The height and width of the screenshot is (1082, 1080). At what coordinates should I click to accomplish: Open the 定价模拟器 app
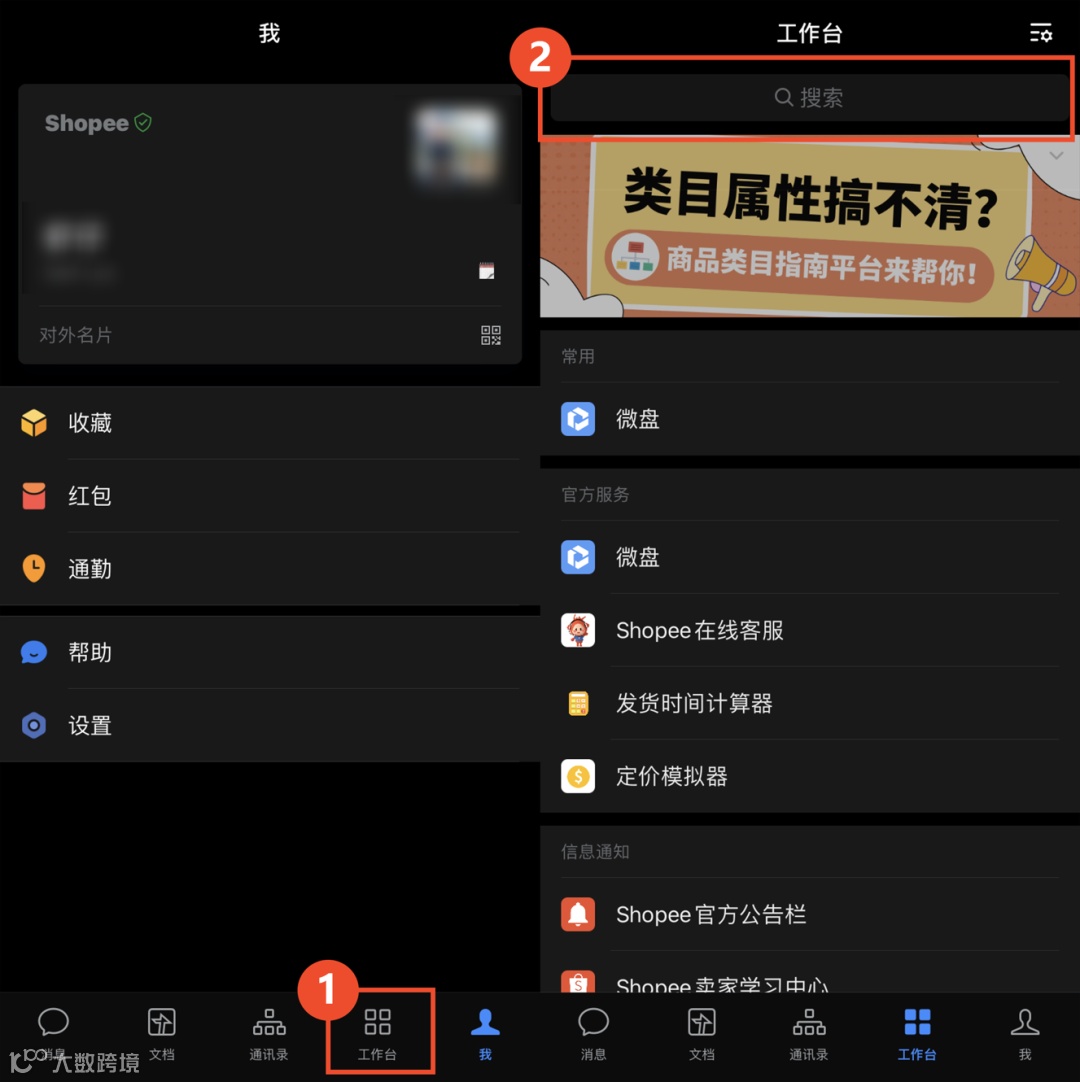tap(671, 776)
